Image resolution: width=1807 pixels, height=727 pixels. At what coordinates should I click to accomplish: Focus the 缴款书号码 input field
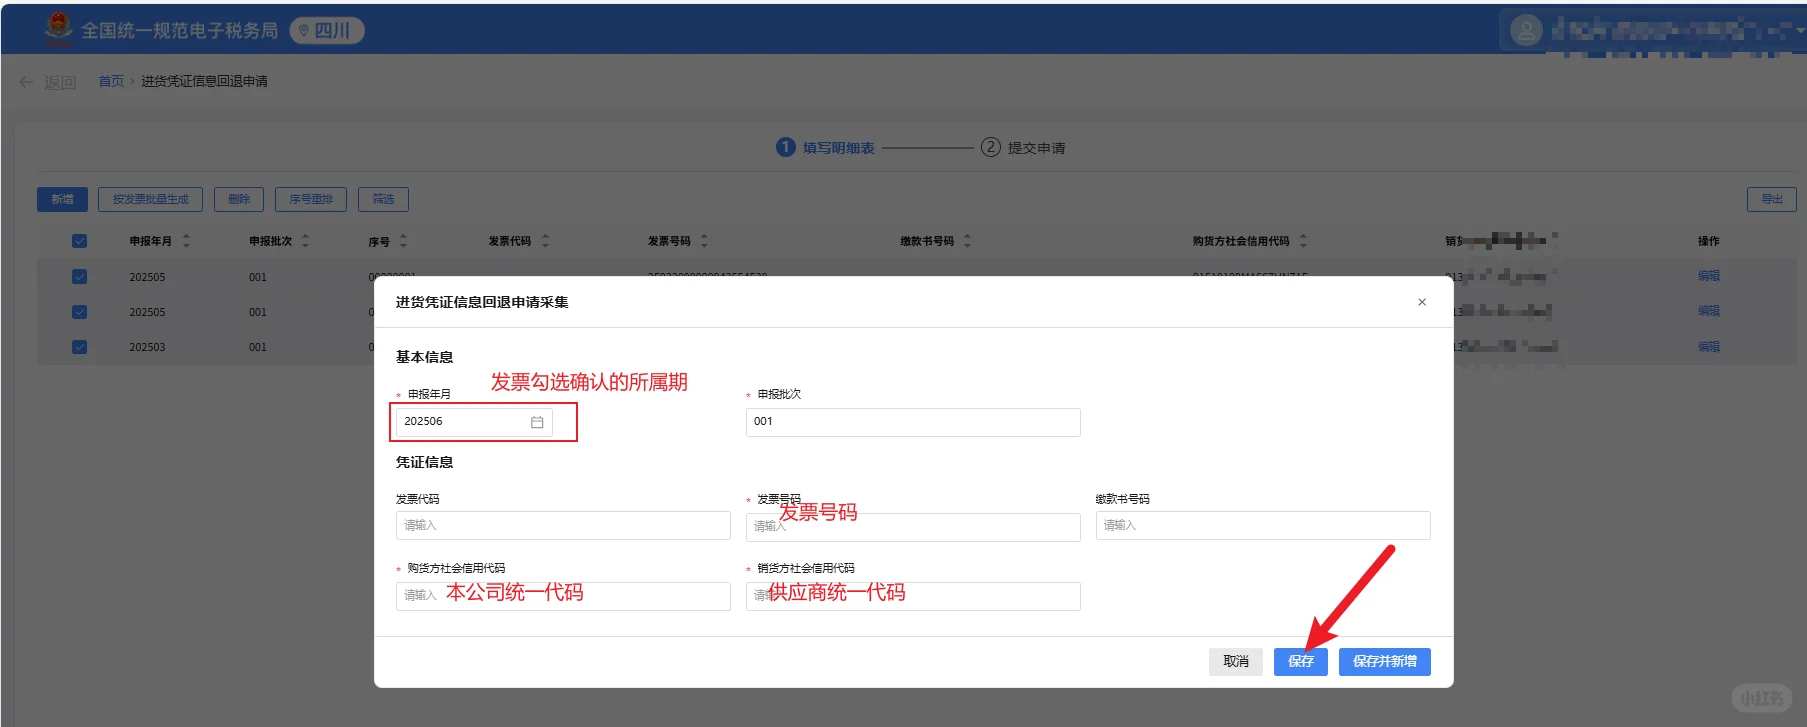[x=1263, y=525]
